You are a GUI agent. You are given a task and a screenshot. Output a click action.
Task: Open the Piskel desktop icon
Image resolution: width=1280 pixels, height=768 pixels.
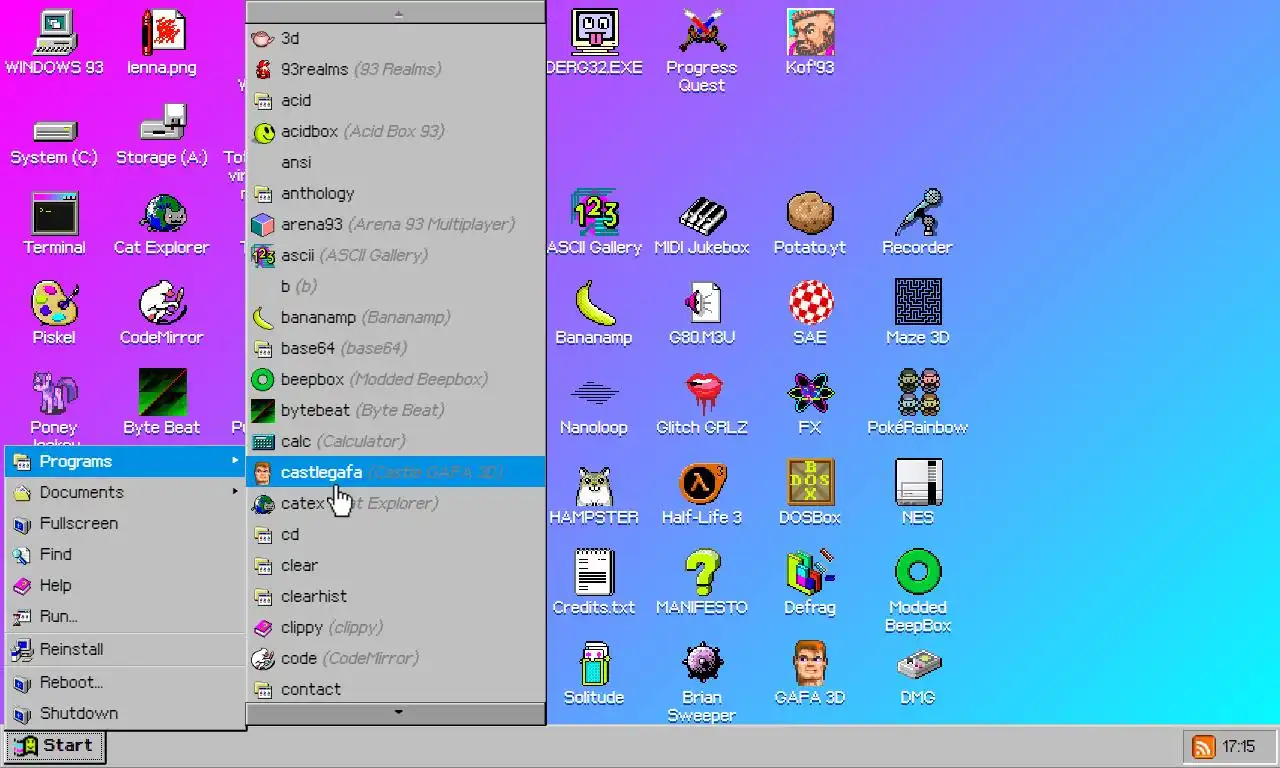click(x=54, y=313)
